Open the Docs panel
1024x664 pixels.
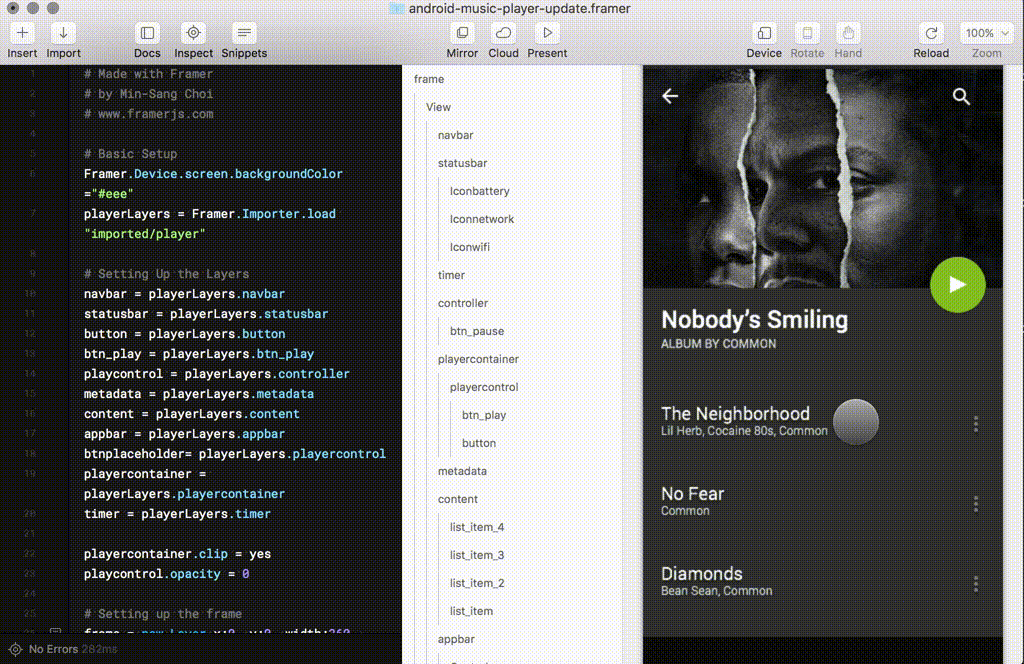point(147,33)
